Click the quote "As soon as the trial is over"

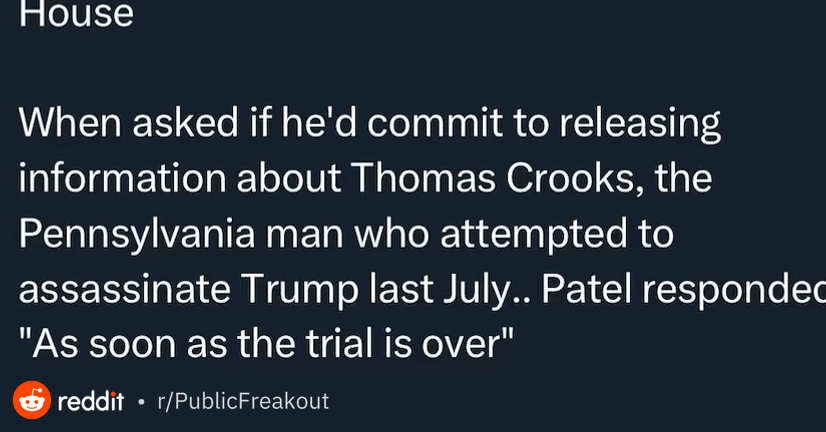(x=266, y=344)
